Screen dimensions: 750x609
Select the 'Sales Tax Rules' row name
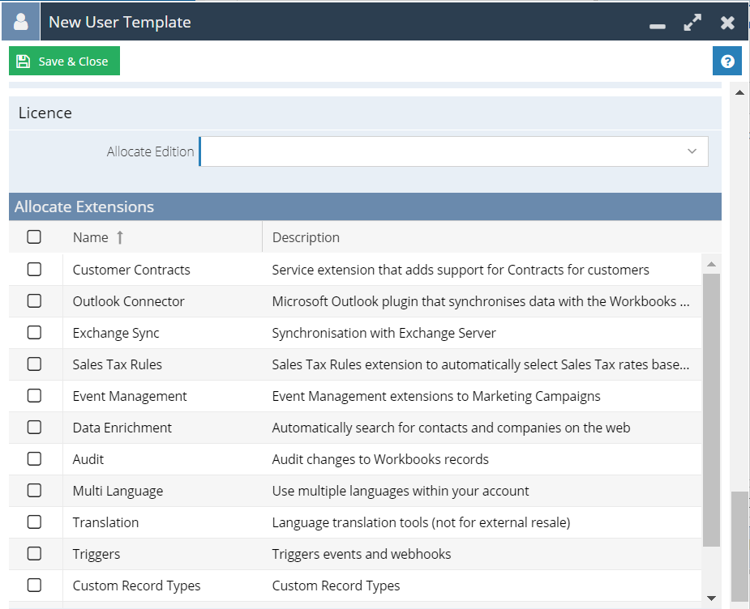(x=117, y=365)
